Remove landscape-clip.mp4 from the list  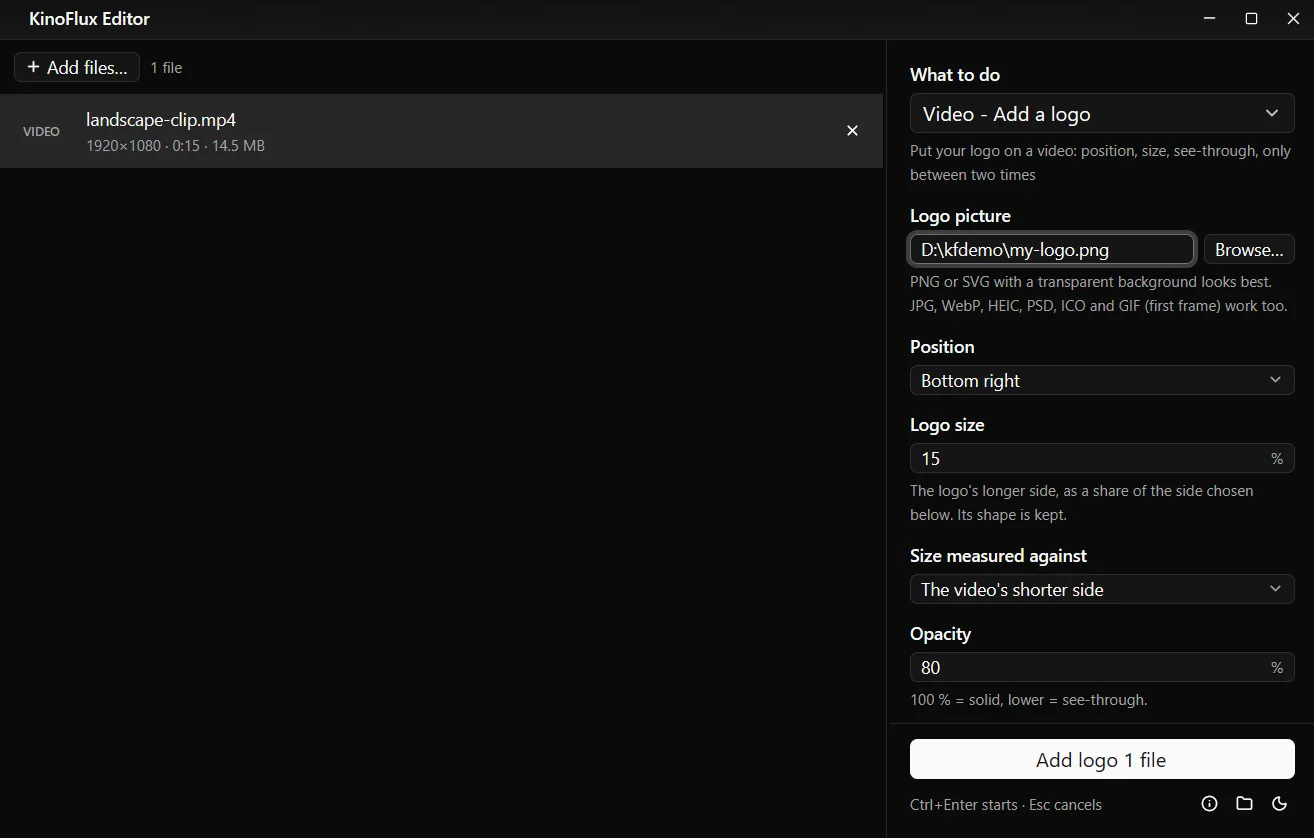852,131
